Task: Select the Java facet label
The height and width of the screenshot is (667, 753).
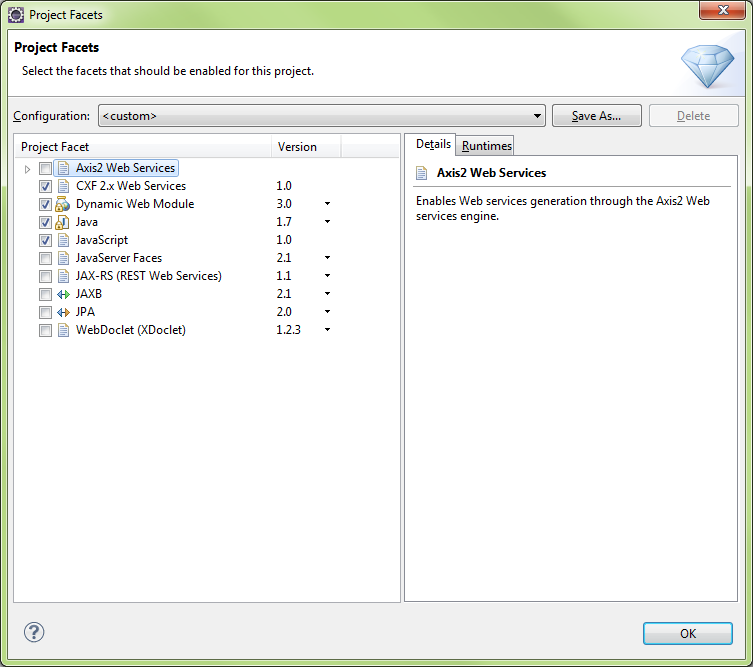Action: [87, 222]
